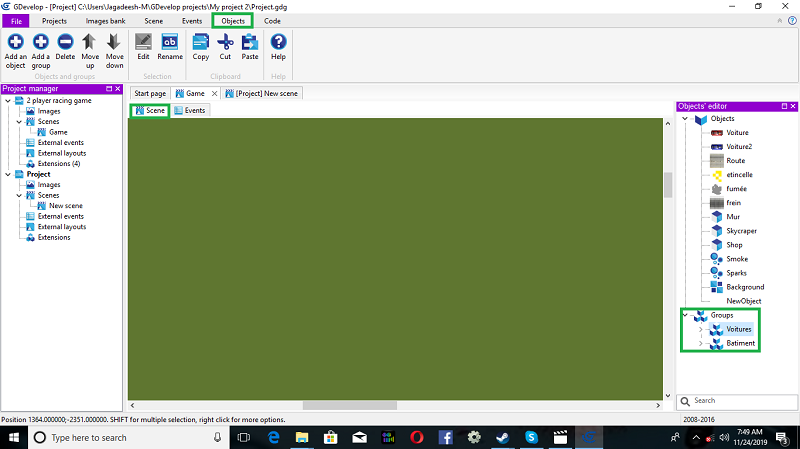Select the Voiture object
The width and height of the screenshot is (800, 449).
[x=737, y=133]
